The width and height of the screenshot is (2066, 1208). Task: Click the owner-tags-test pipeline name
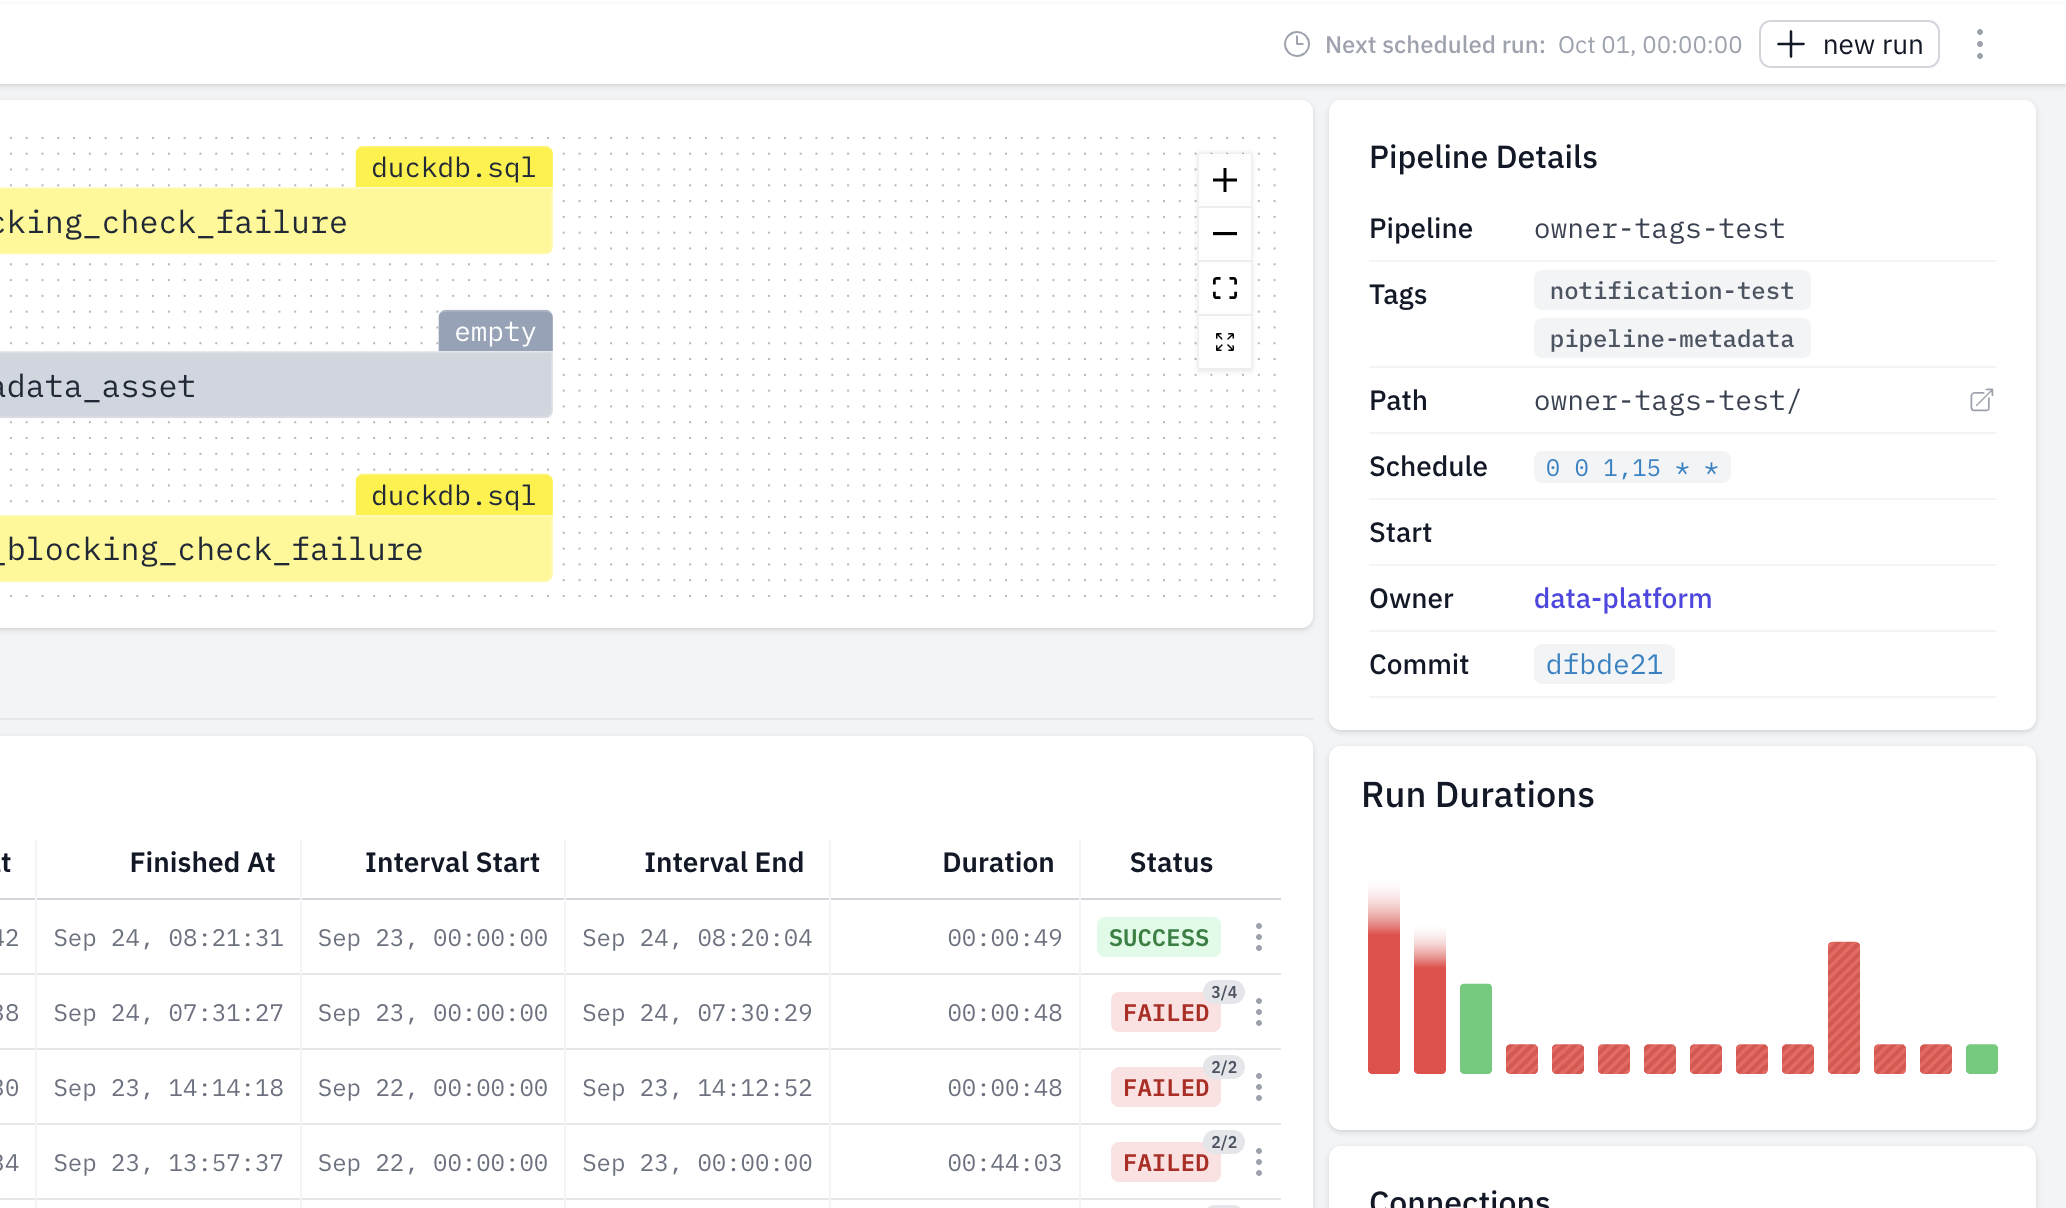(1659, 228)
